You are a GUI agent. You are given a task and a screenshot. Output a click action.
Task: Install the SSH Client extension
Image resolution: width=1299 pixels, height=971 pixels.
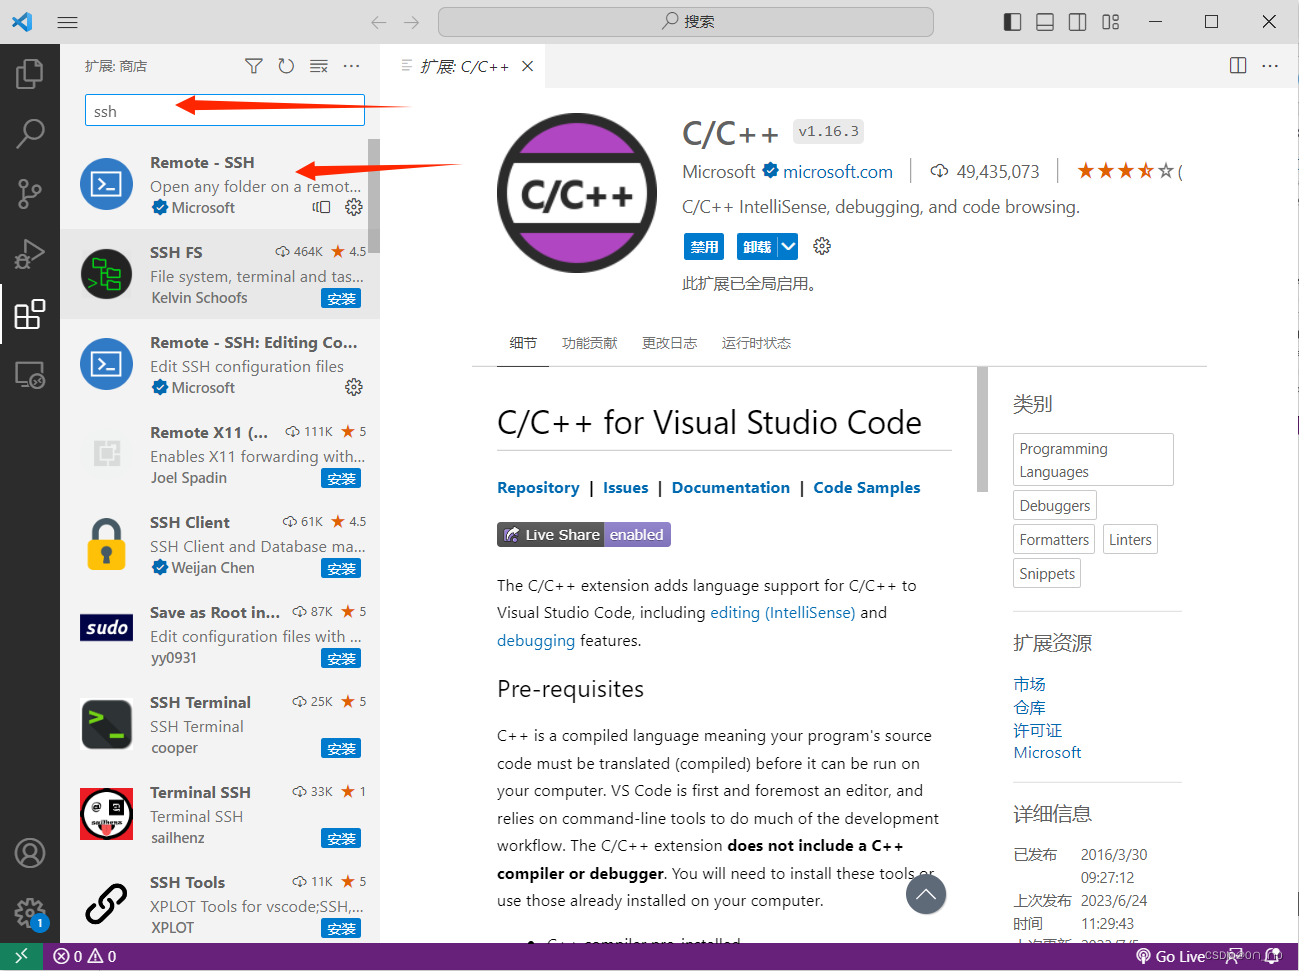tap(341, 568)
